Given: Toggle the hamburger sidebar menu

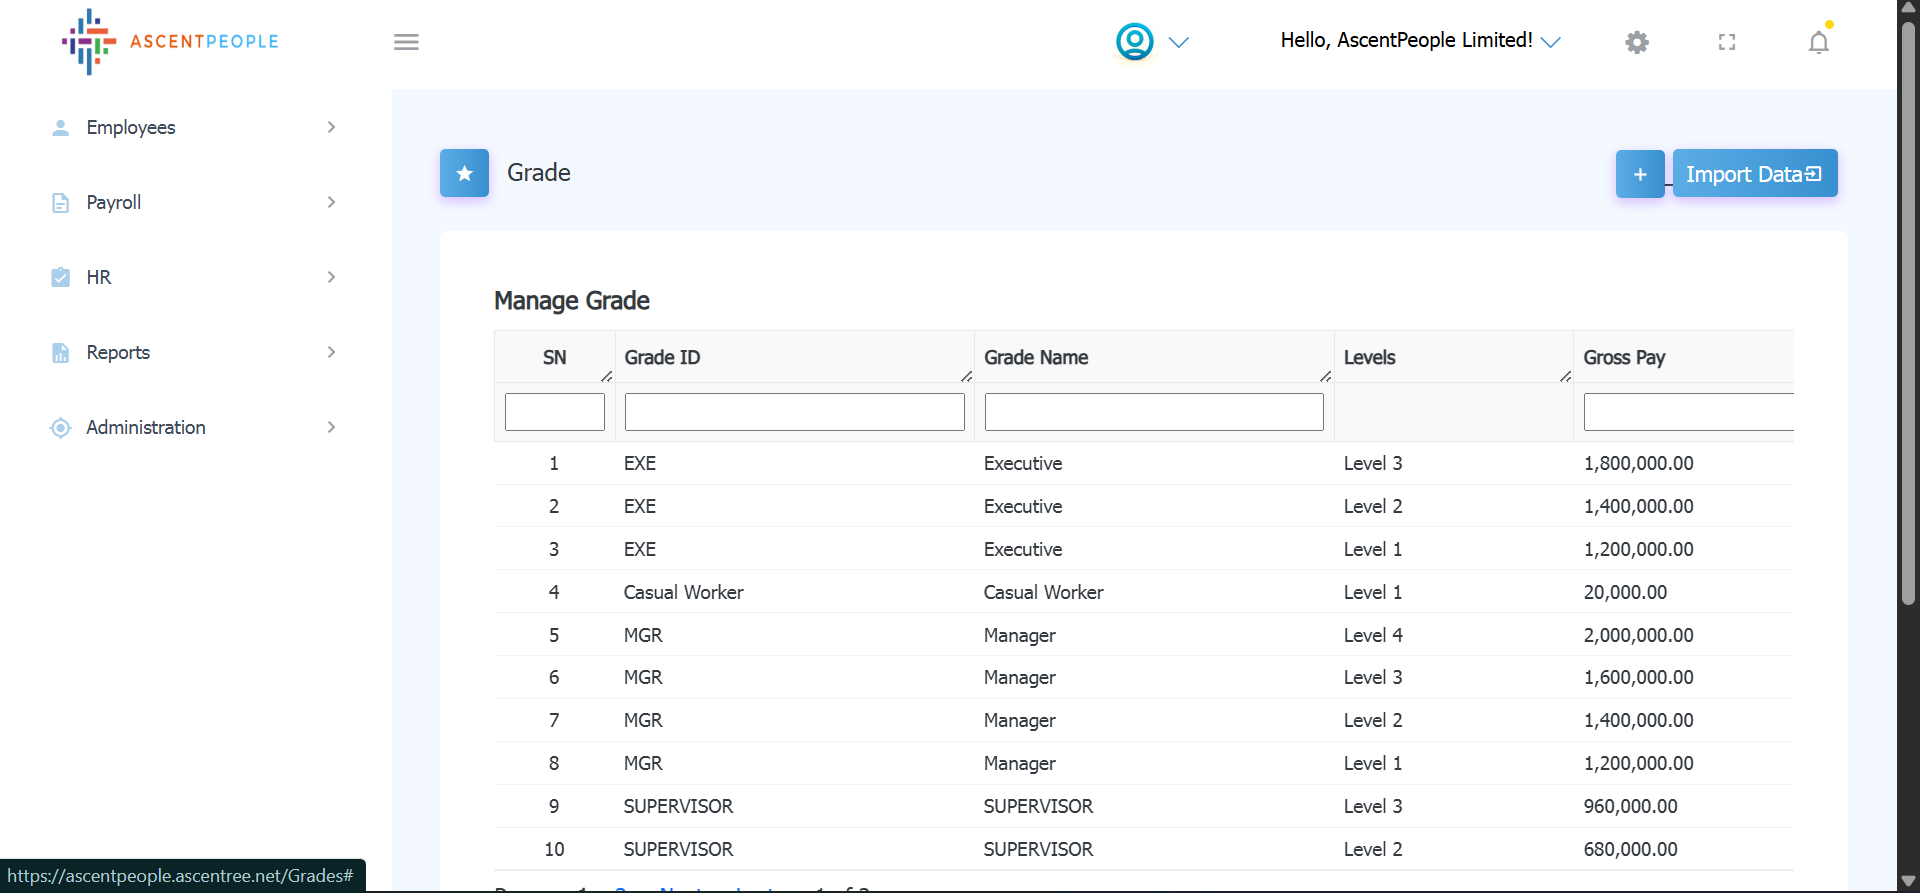Looking at the screenshot, I should click(406, 42).
